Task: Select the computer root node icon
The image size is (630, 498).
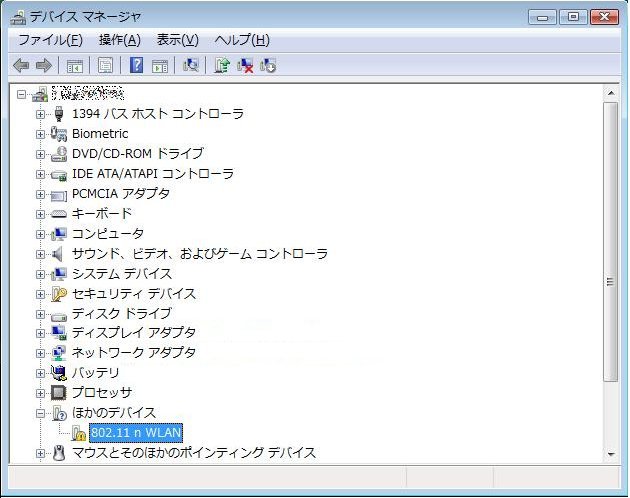Action: click(40, 94)
